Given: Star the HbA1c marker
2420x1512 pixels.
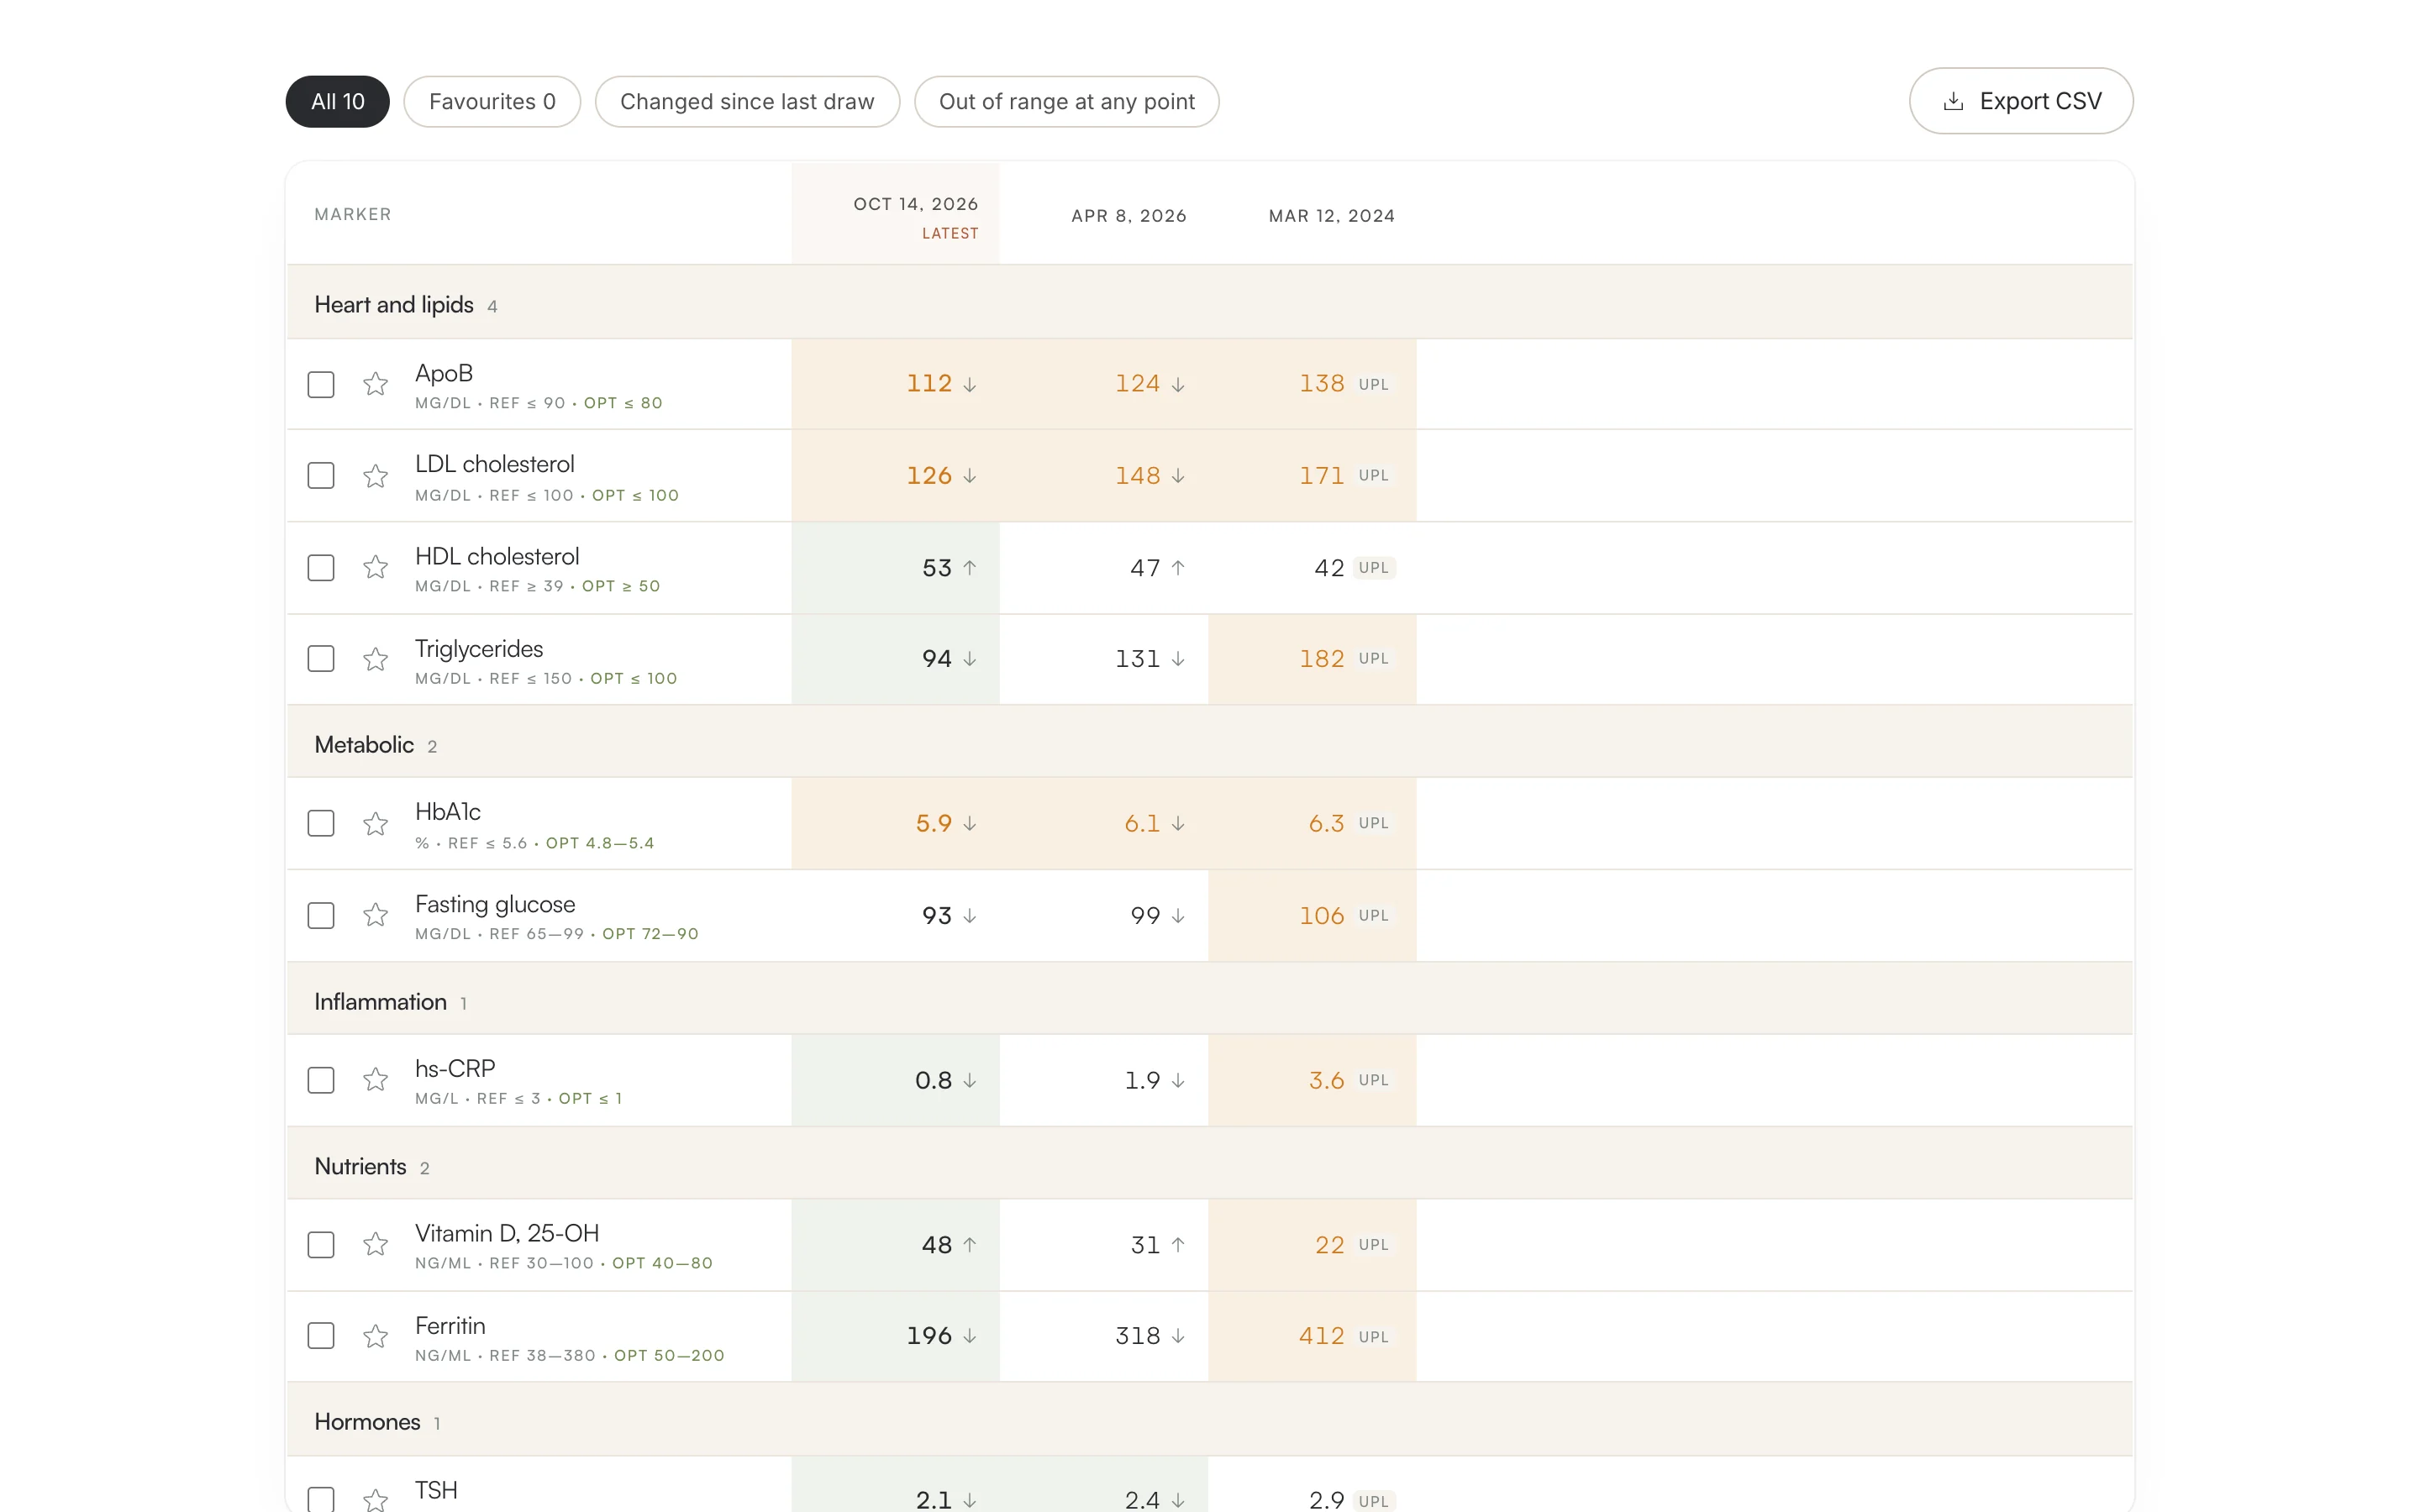Looking at the screenshot, I should pyautogui.click(x=375, y=824).
